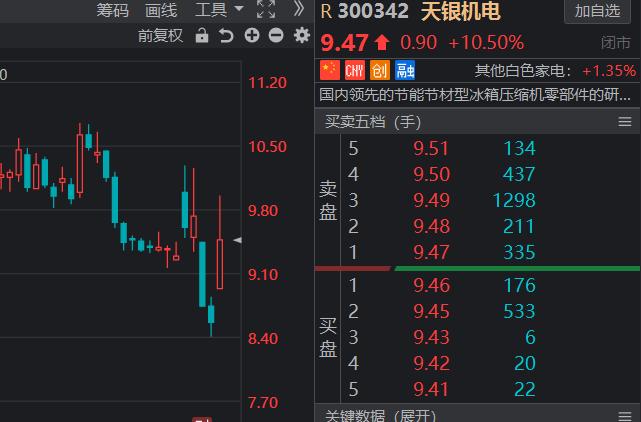Click sell volume 1298

pos(514,200)
